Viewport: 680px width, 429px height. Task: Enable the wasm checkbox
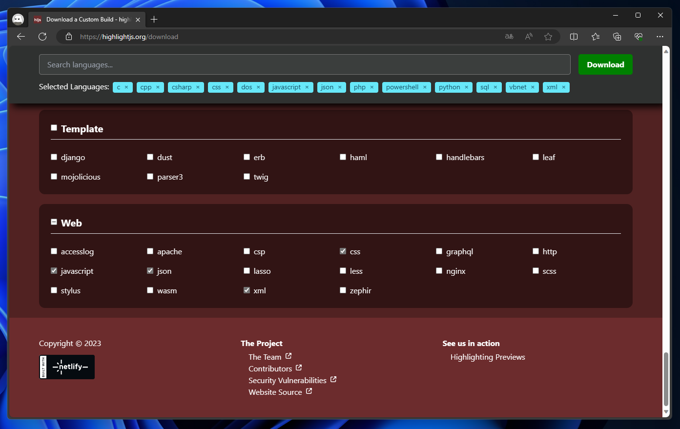(x=150, y=290)
